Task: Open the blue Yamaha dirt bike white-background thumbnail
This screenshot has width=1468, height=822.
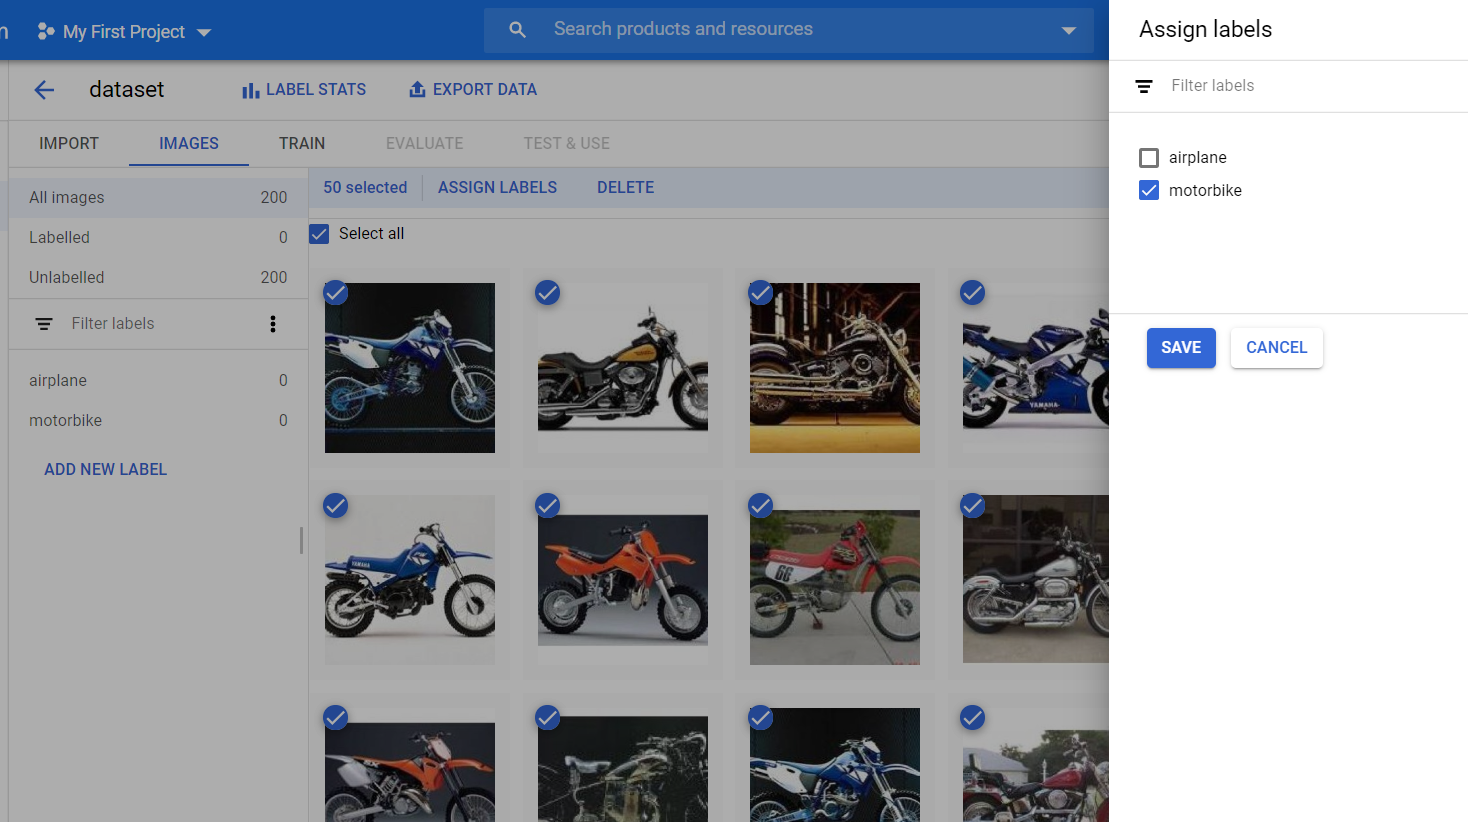Action: 410,580
